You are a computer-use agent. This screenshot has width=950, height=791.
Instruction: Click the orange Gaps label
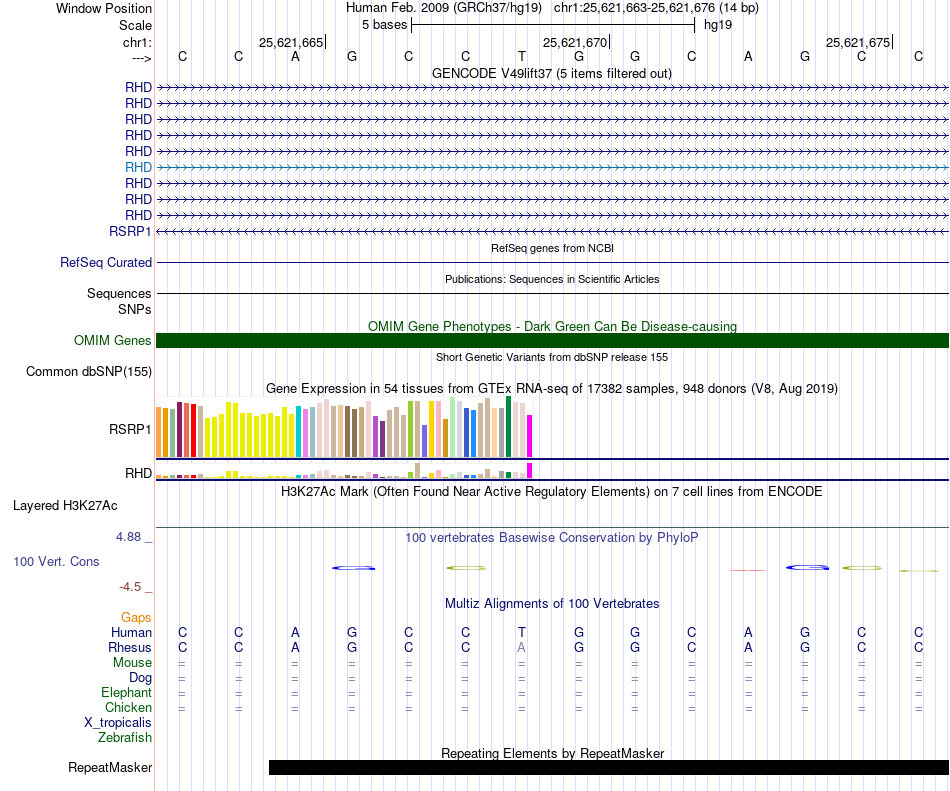[136, 617]
